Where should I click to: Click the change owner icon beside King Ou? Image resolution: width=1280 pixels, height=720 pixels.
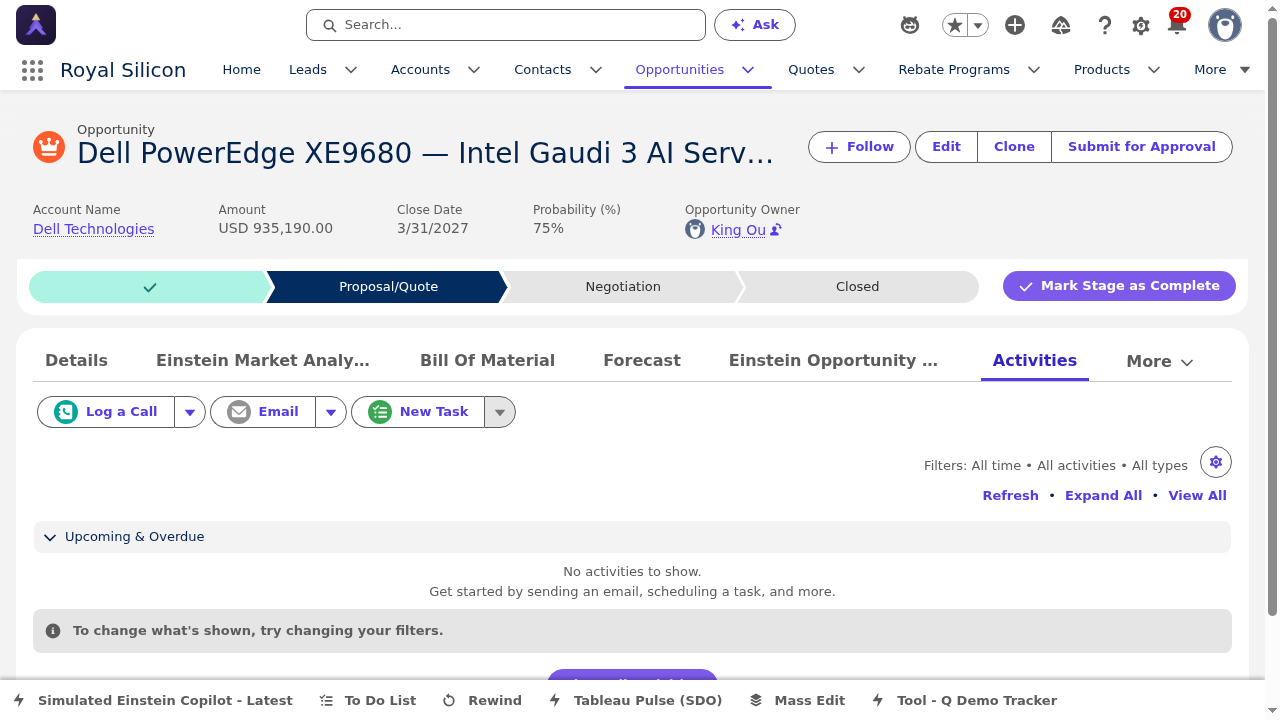coord(776,230)
